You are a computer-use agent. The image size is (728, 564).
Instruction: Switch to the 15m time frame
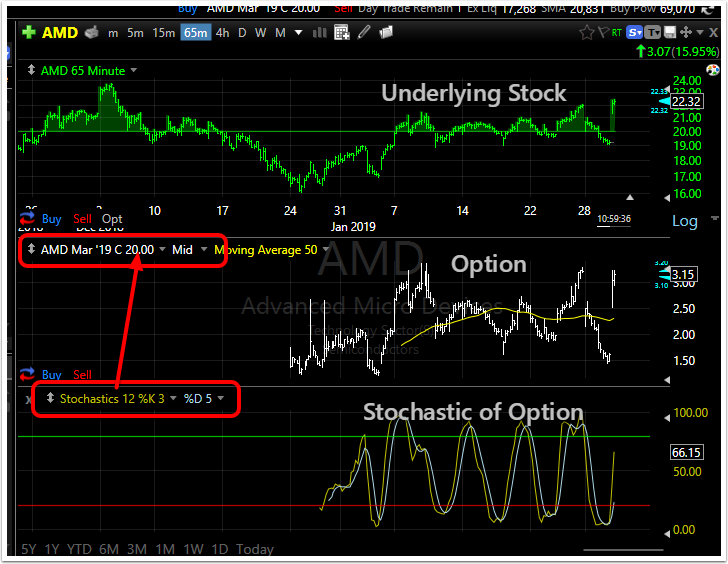click(163, 33)
